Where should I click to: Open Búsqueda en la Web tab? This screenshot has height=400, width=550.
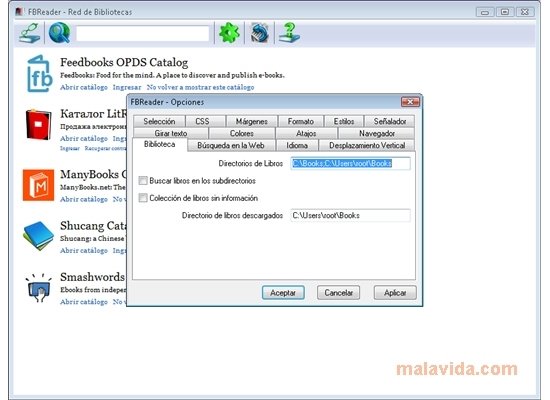231,145
